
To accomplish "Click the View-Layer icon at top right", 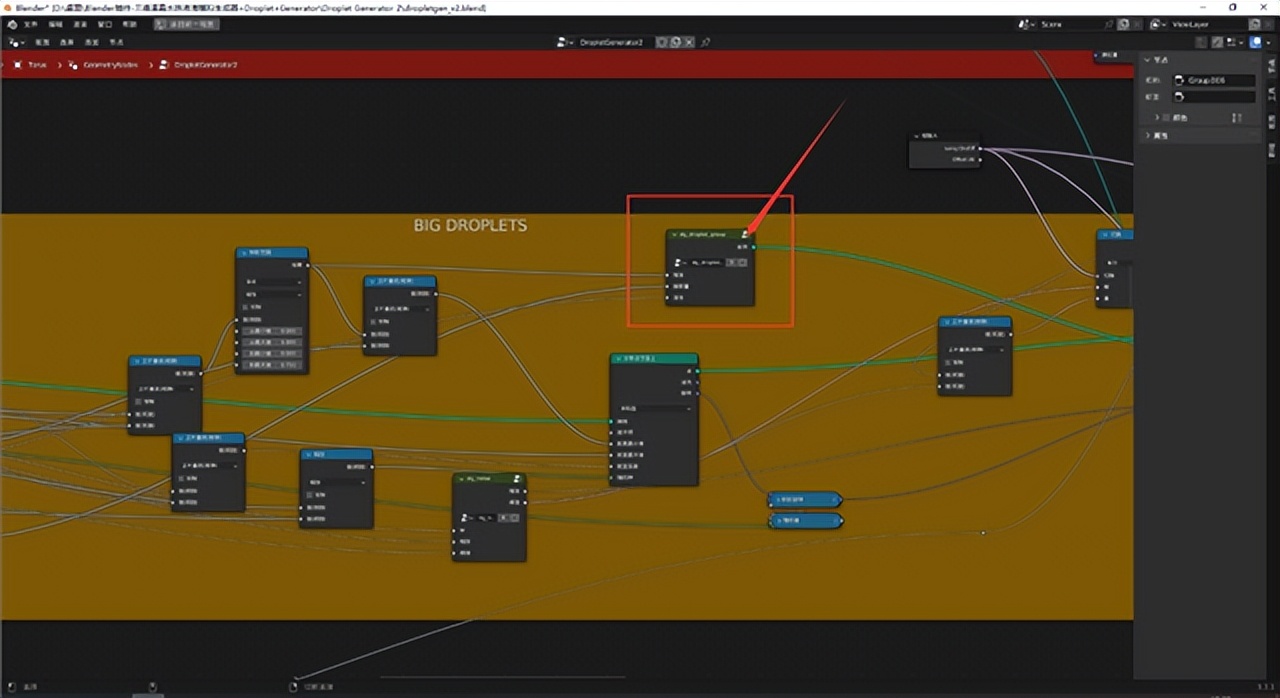I will coord(1155,24).
